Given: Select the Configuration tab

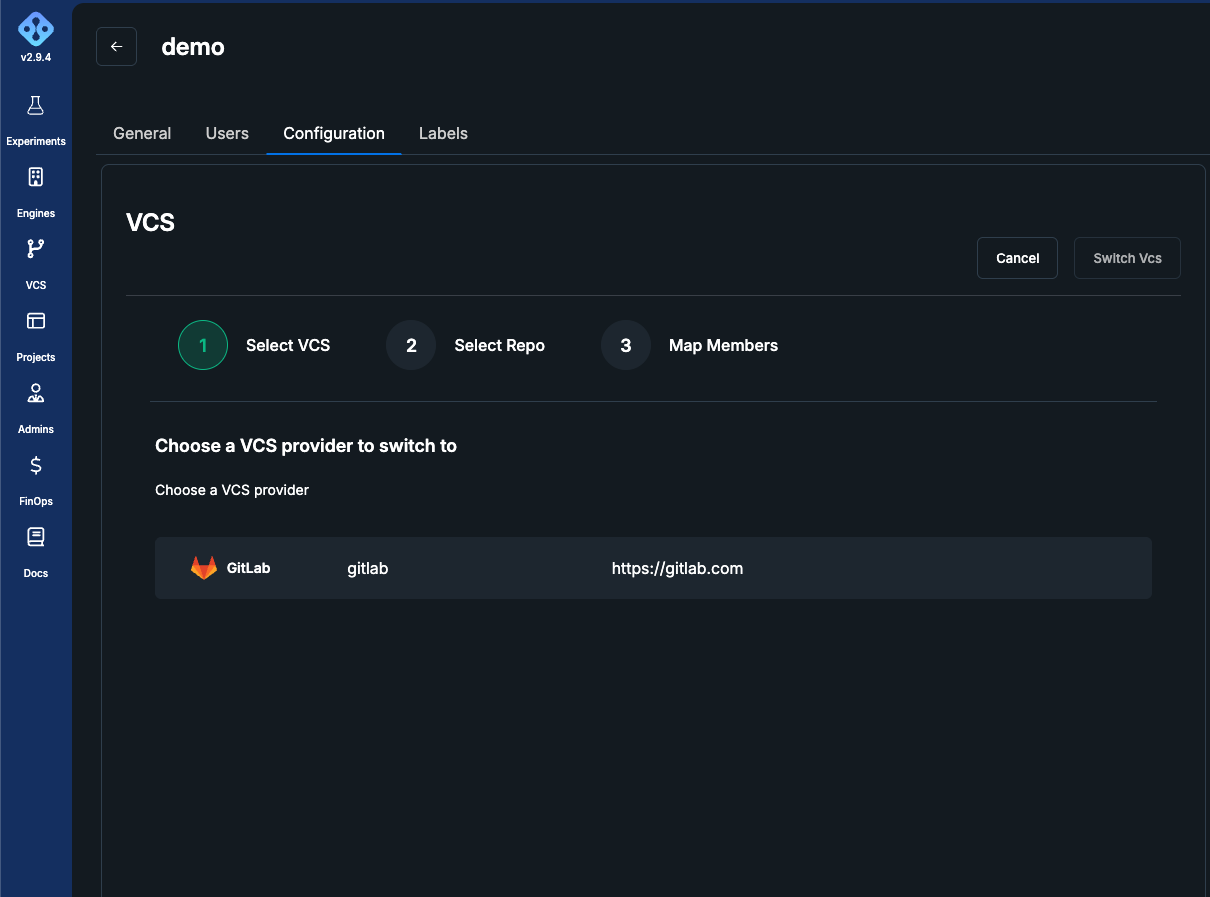Looking at the screenshot, I should click(x=334, y=133).
